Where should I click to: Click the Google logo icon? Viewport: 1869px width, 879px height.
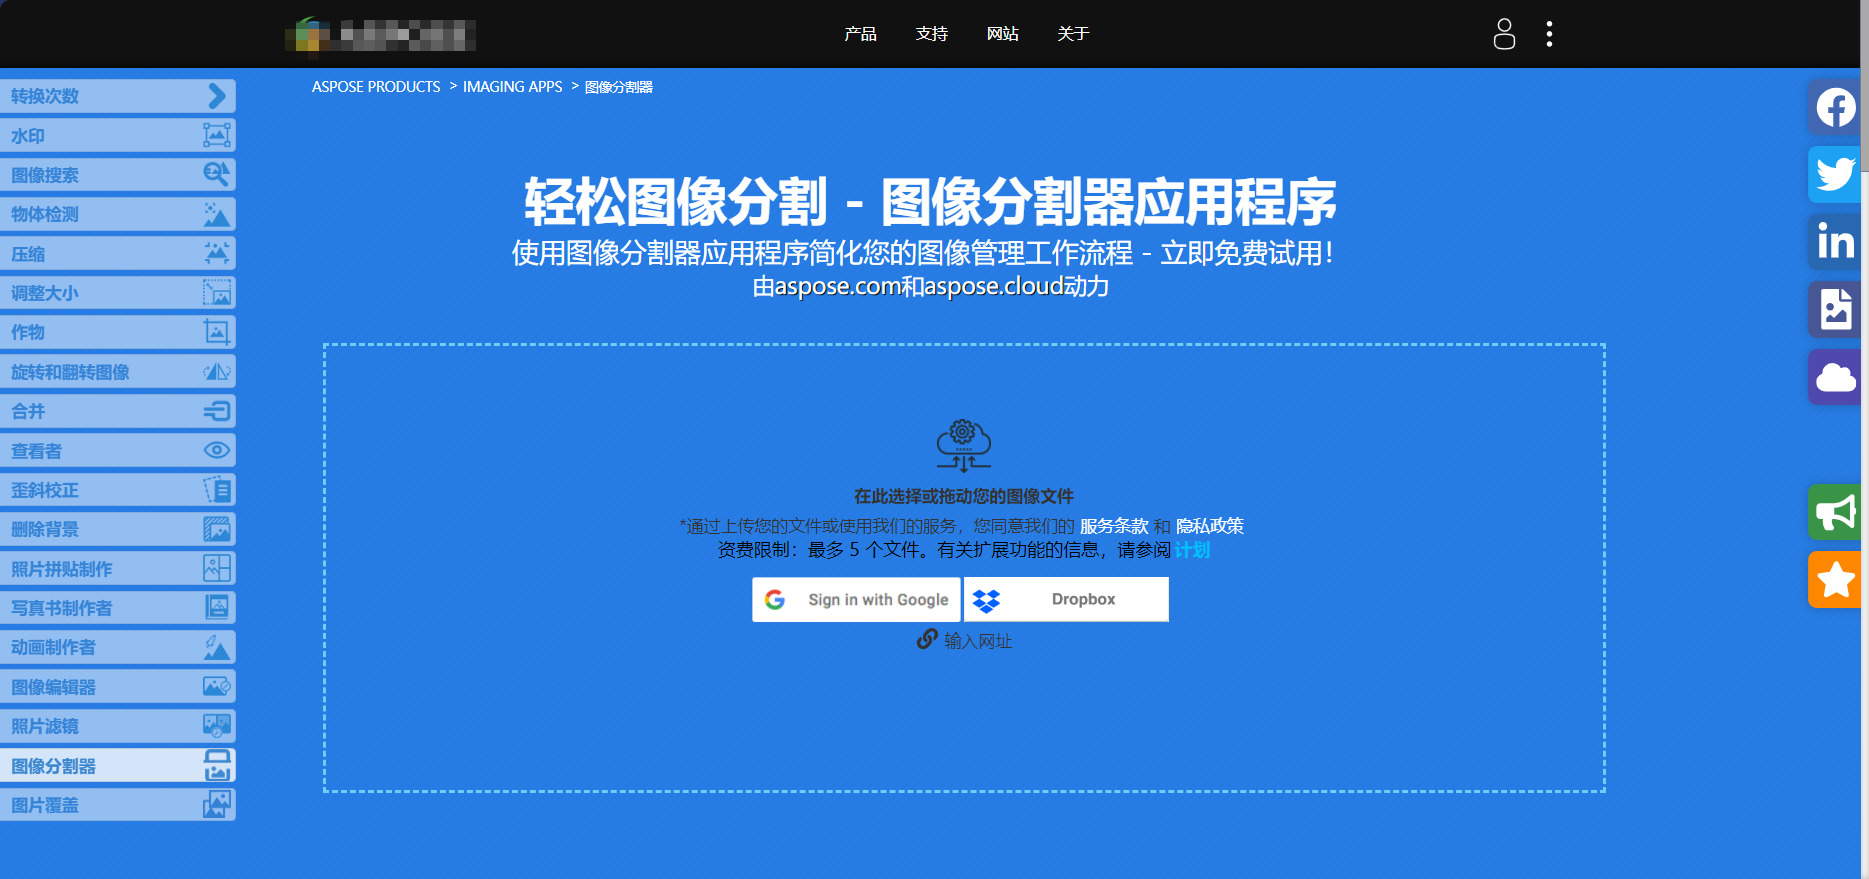[x=775, y=600]
